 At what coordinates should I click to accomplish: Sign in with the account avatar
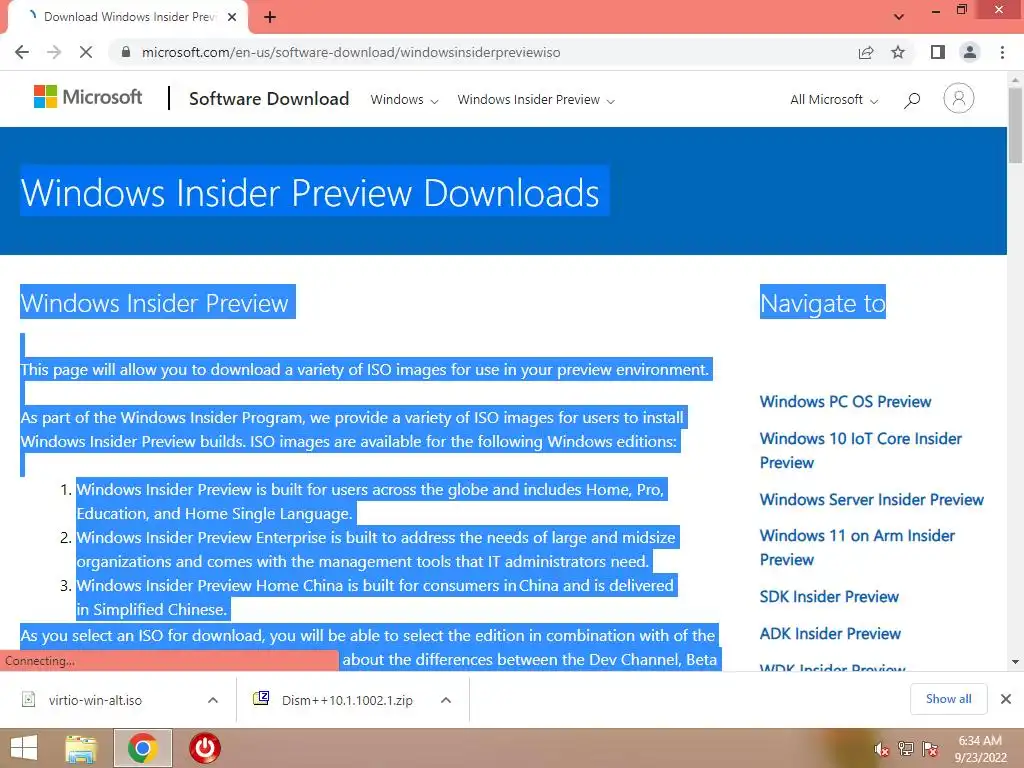[x=959, y=99]
